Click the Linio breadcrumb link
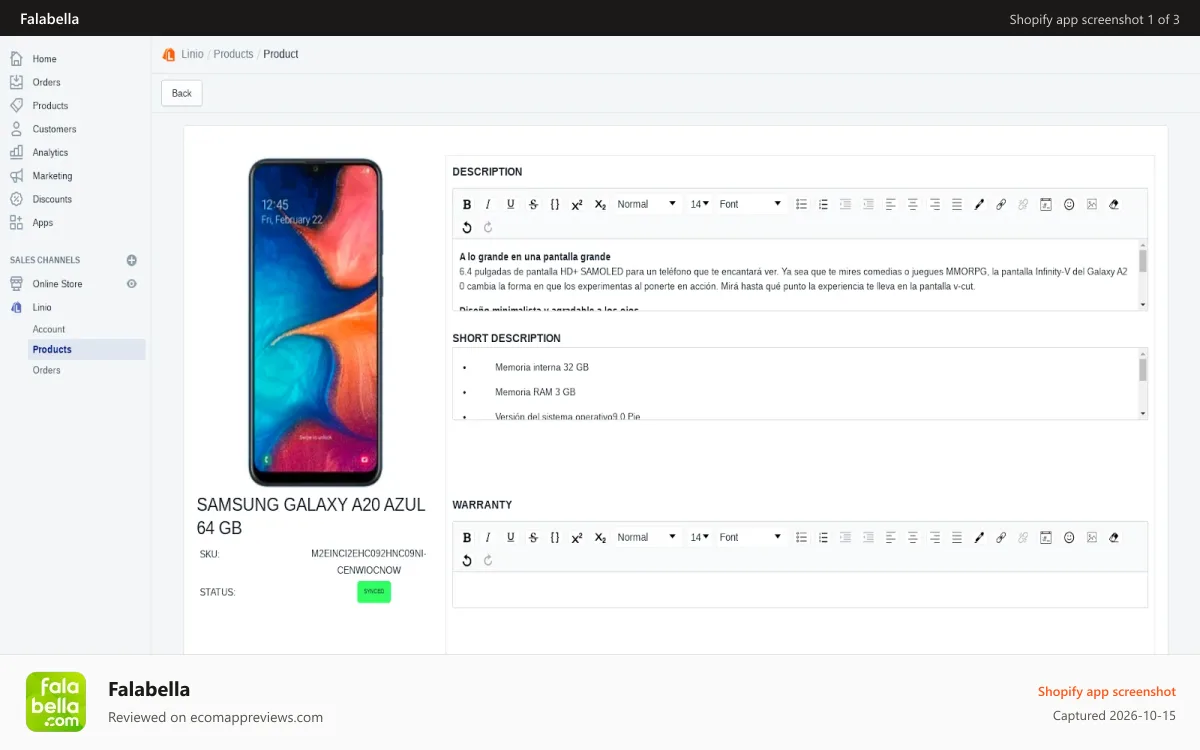Screen dimensions: 1200x750 click(192, 54)
